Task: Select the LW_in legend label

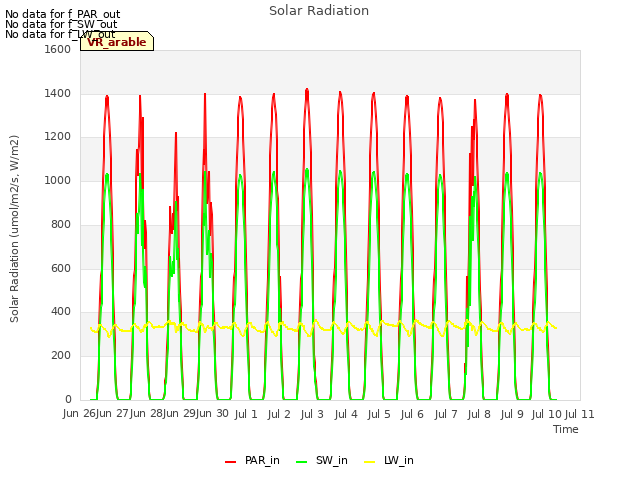Action: point(399,460)
